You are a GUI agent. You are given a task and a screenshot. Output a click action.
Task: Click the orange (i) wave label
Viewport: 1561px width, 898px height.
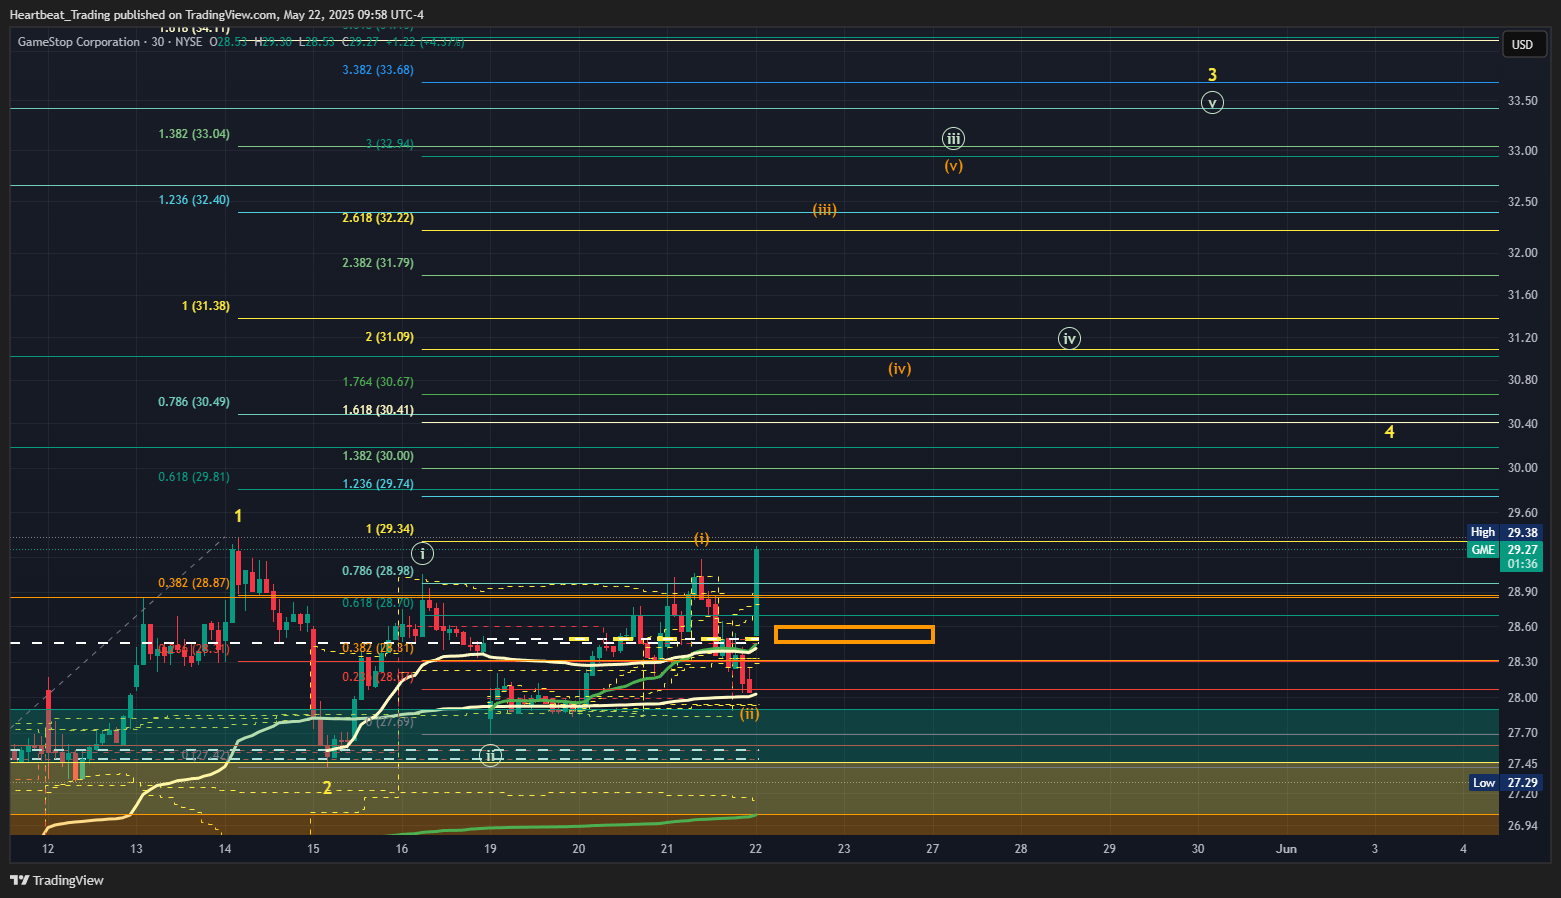[x=702, y=539]
